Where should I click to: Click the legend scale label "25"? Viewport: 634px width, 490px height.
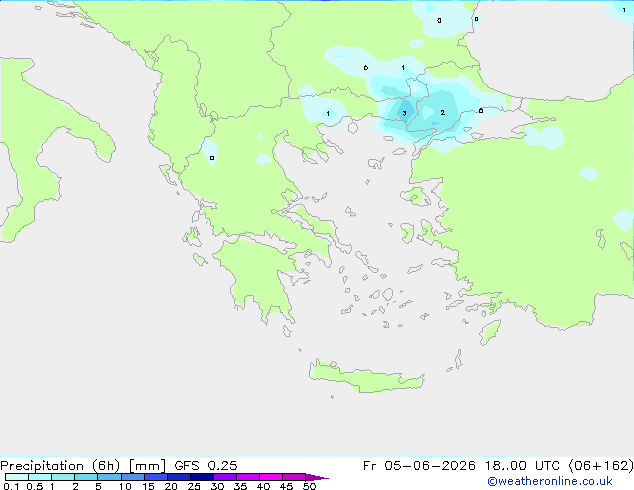point(194,486)
